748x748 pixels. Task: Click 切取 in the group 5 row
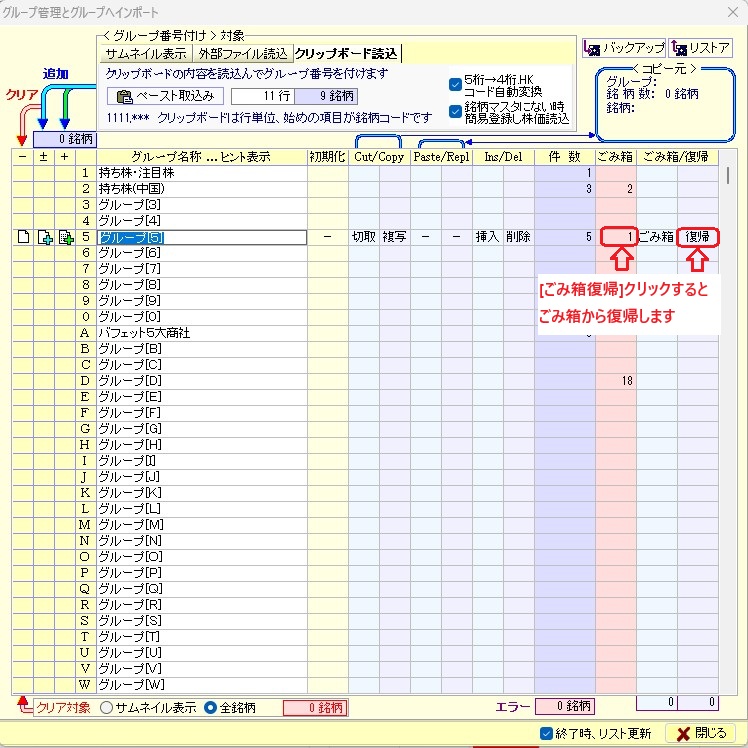click(x=363, y=238)
